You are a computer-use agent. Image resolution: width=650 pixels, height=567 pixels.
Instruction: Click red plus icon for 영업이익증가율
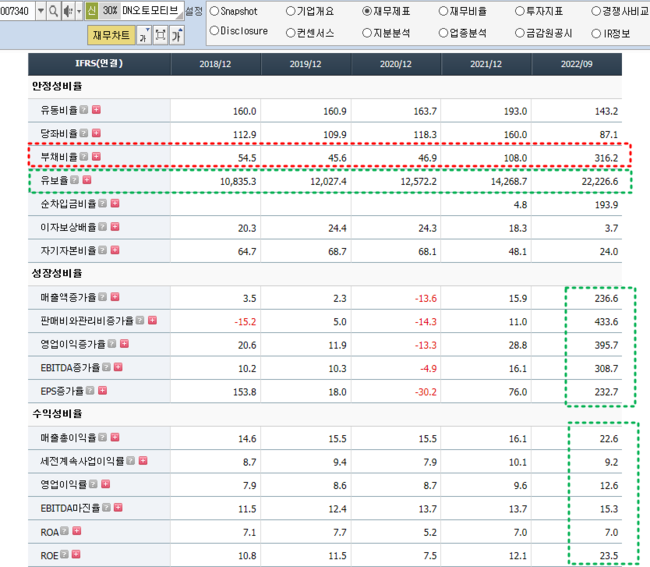pyautogui.click(x=124, y=344)
